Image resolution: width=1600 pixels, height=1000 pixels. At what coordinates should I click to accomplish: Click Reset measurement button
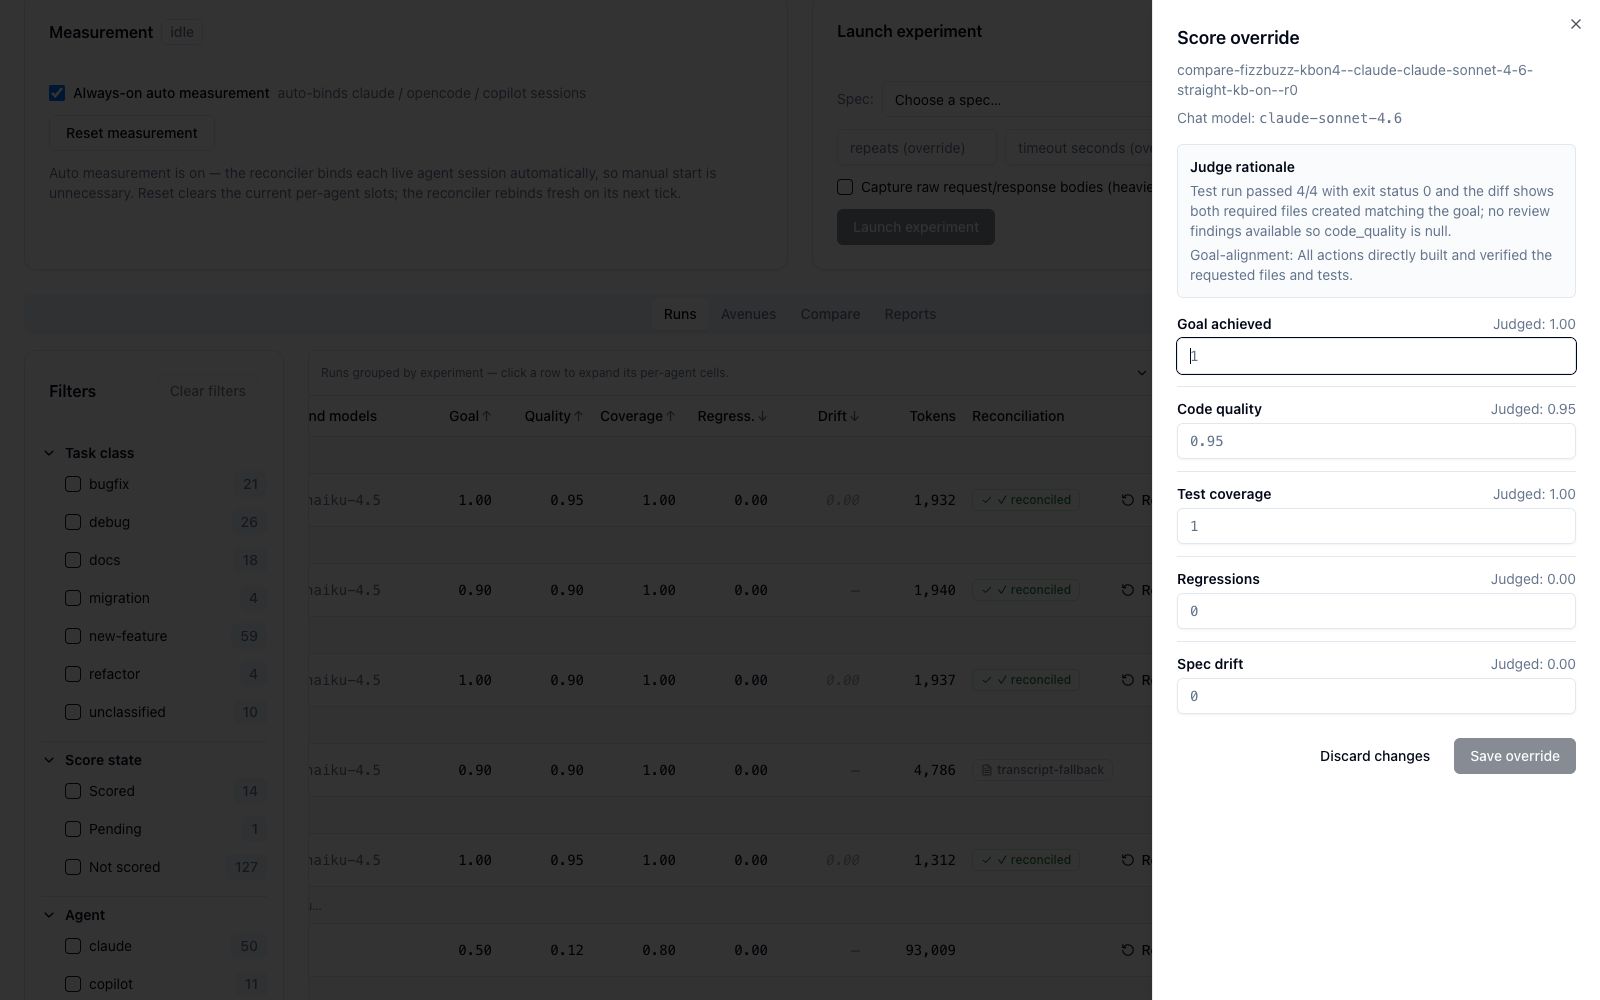click(x=131, y=133)
